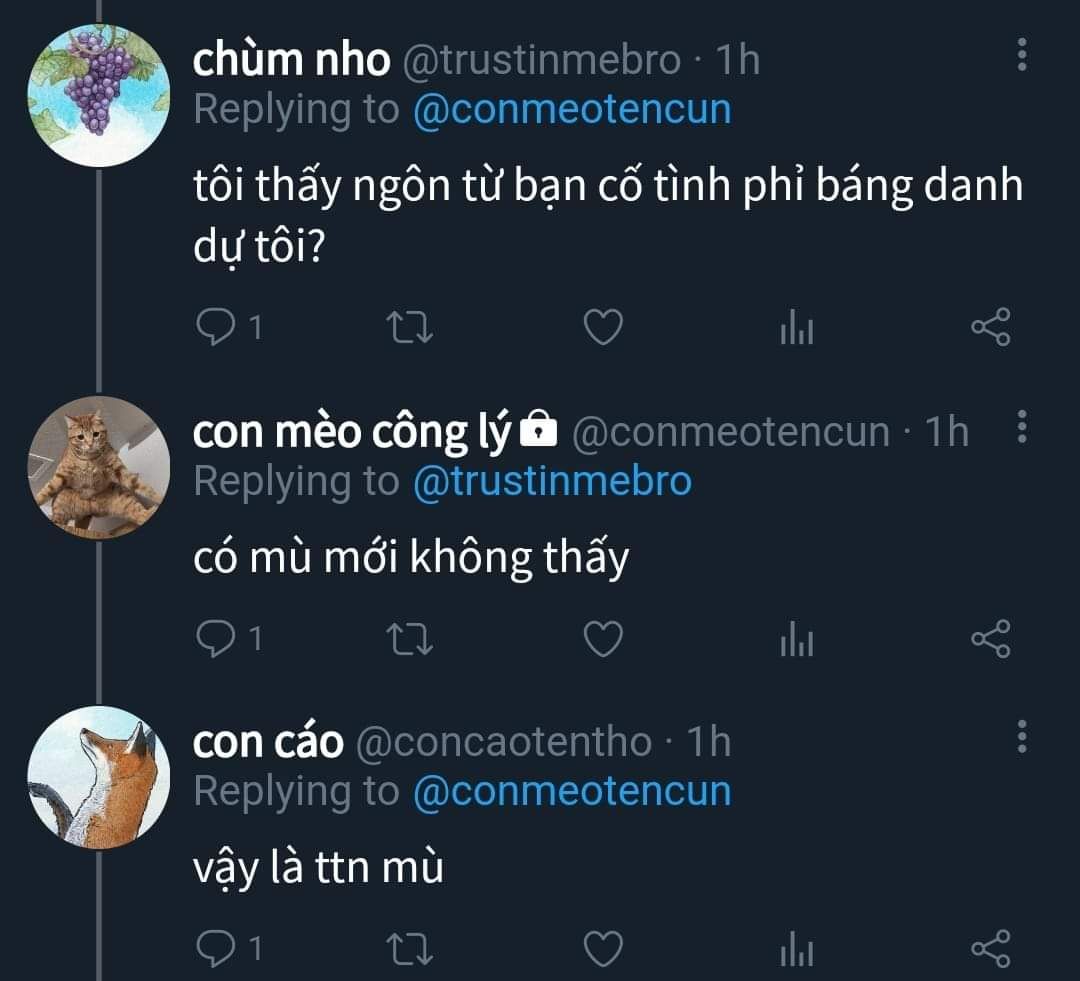
Task: View chùm nho's grape profile picture
Action: [x=98, y=95]
